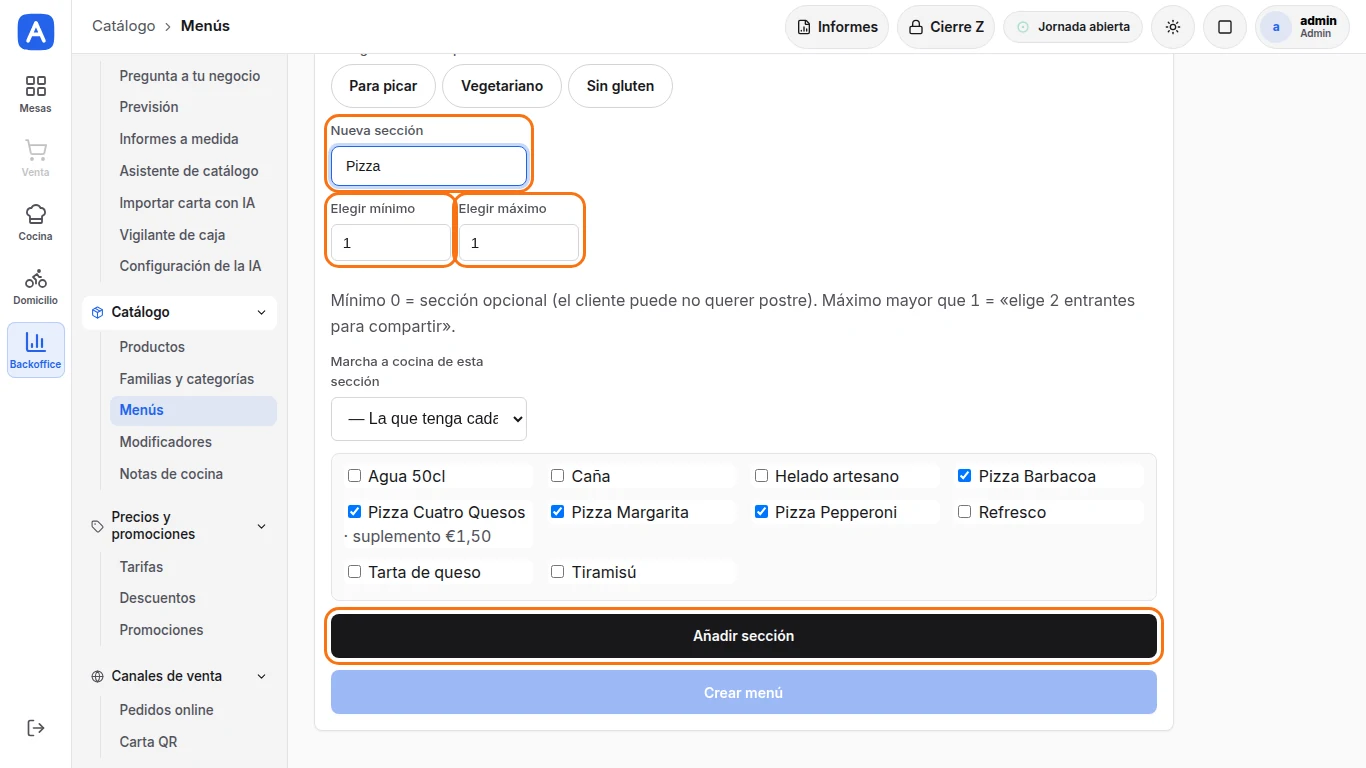Open the Informes button in header
1366x768 pixels.
837,27
